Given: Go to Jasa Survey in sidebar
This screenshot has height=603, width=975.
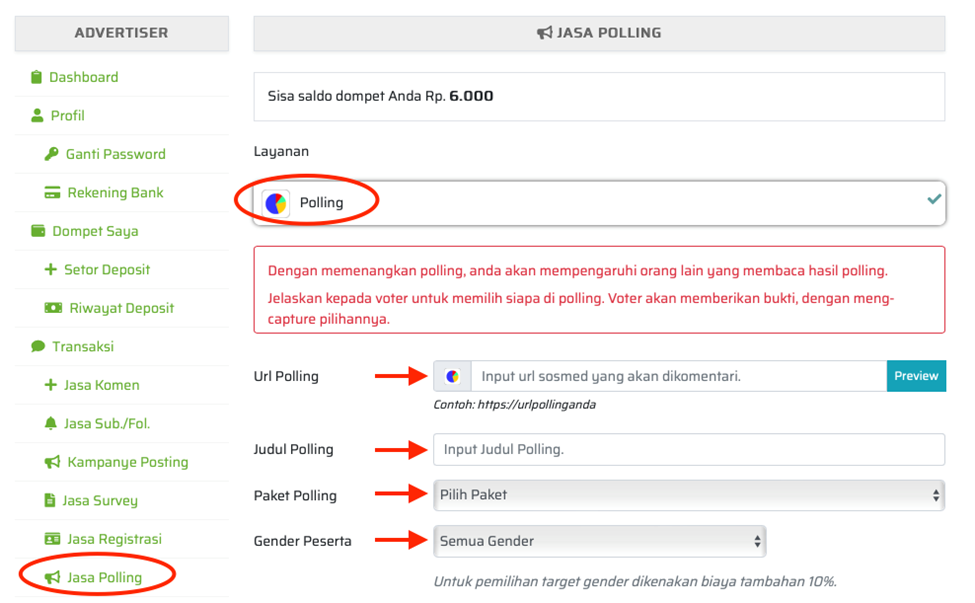Looking at the screenshot, I should (x=100, y=500).
